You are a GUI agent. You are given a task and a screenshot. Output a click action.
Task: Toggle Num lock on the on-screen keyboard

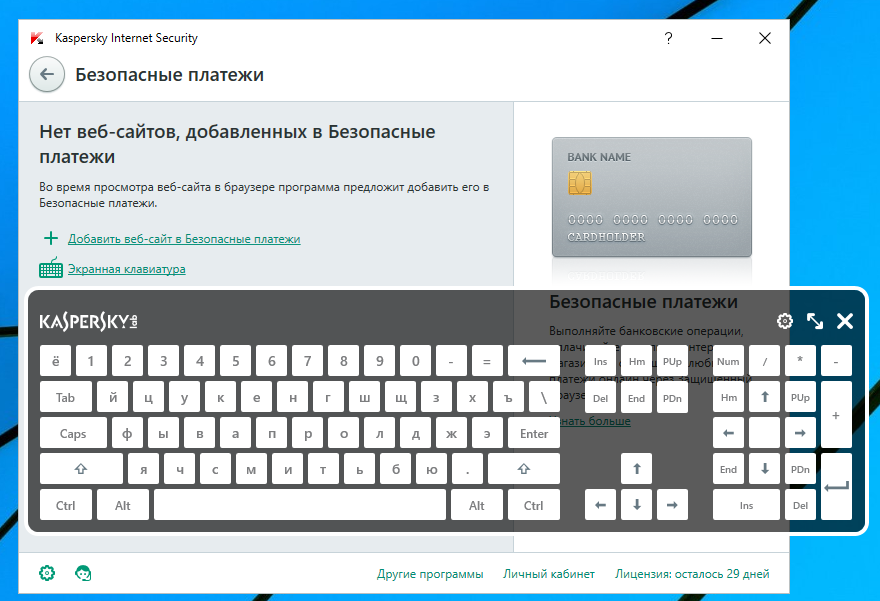point(728,361)
